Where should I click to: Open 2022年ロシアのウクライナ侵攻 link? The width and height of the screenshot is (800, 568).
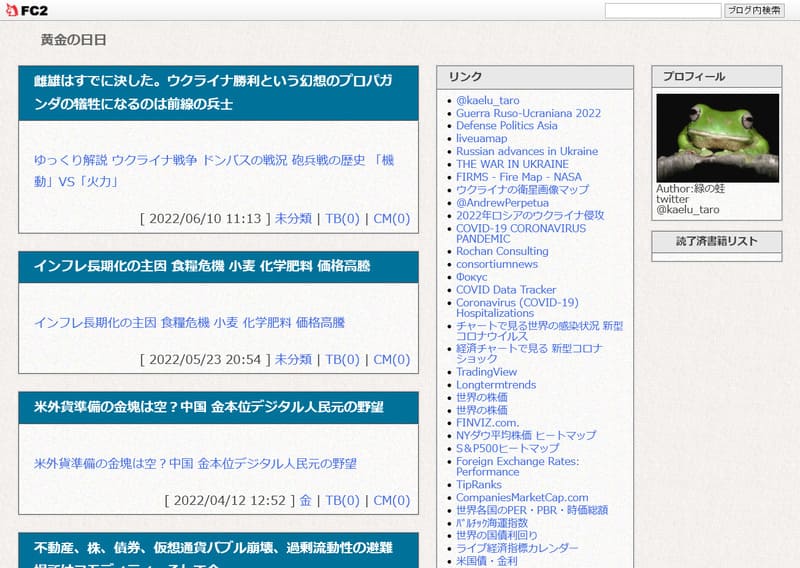click(x=530, y=215)
